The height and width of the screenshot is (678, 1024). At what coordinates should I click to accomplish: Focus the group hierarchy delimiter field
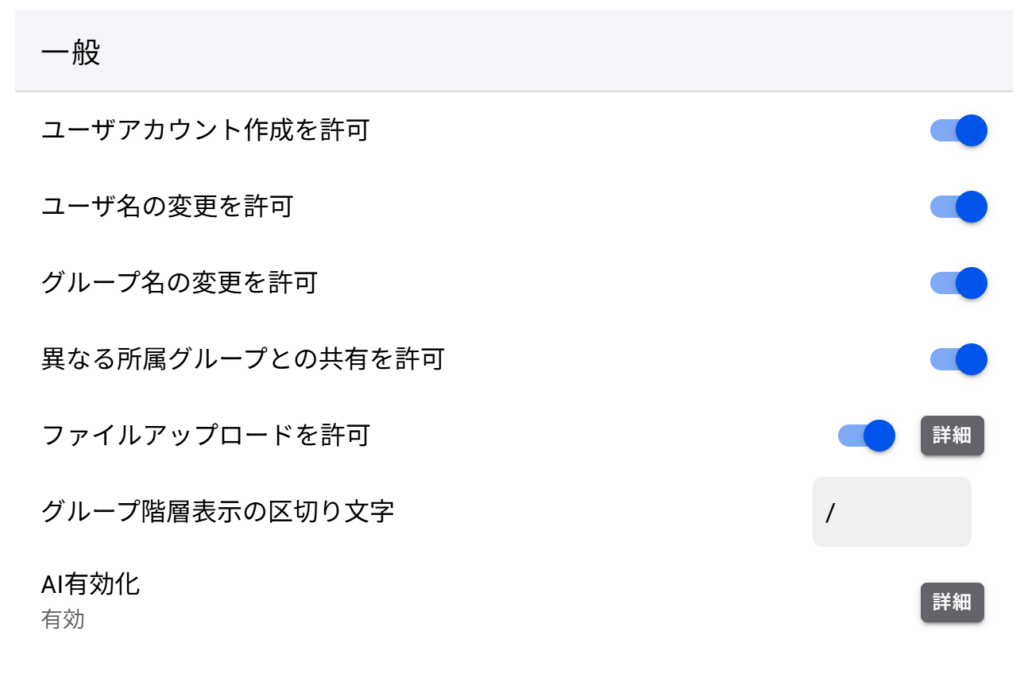891,512
